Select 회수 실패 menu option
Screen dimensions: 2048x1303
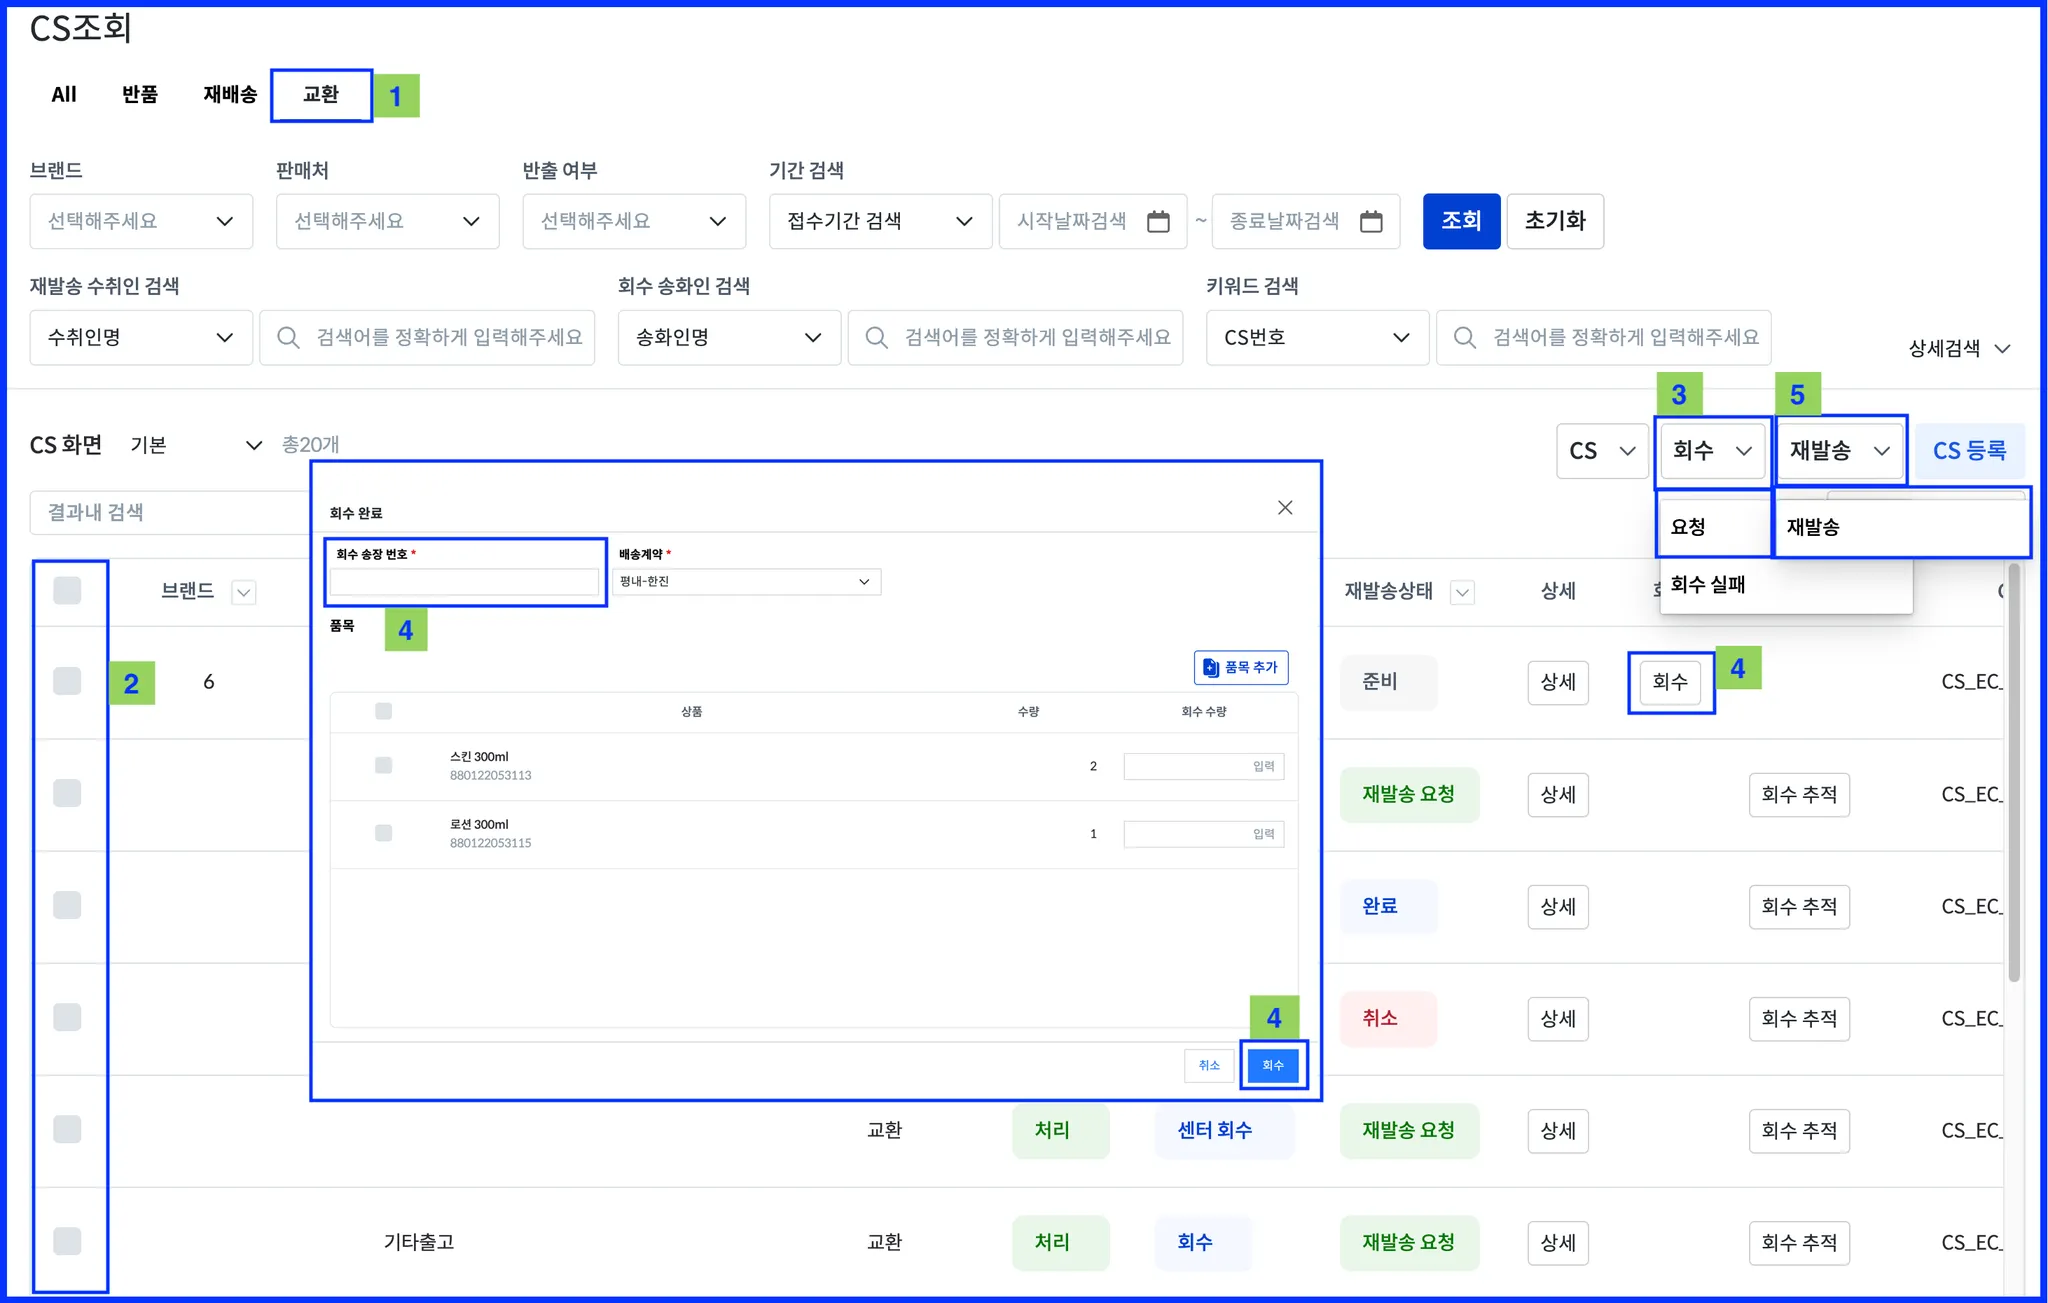[1707, 585]
